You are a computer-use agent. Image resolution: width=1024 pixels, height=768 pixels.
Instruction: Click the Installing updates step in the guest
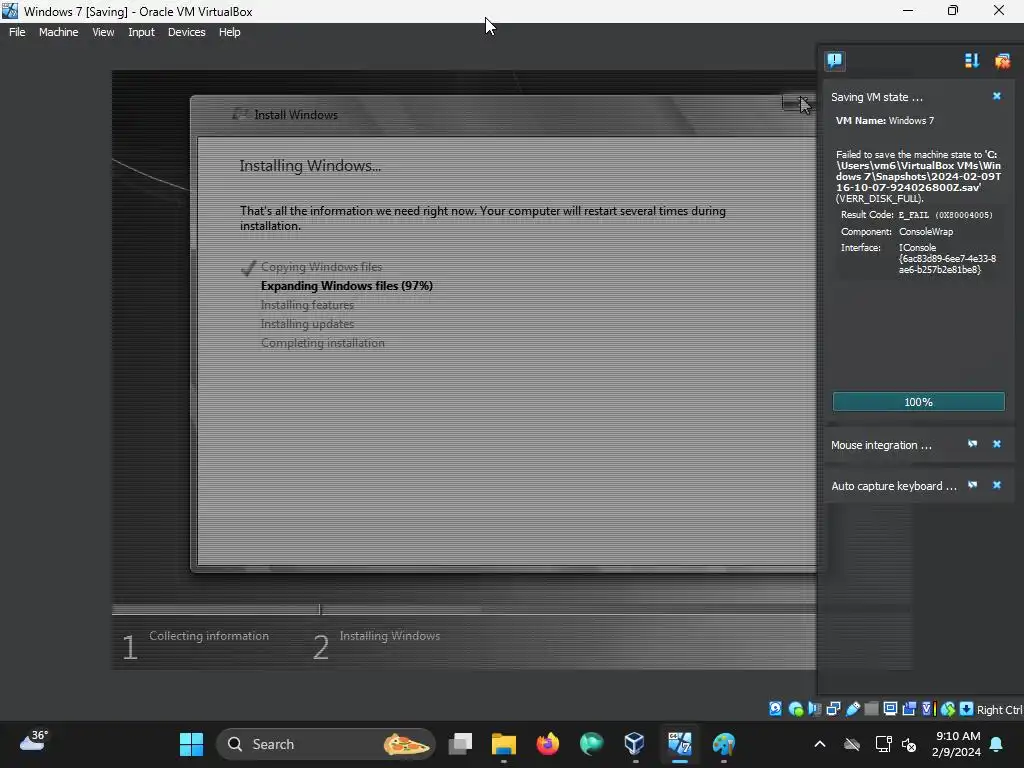307,323
